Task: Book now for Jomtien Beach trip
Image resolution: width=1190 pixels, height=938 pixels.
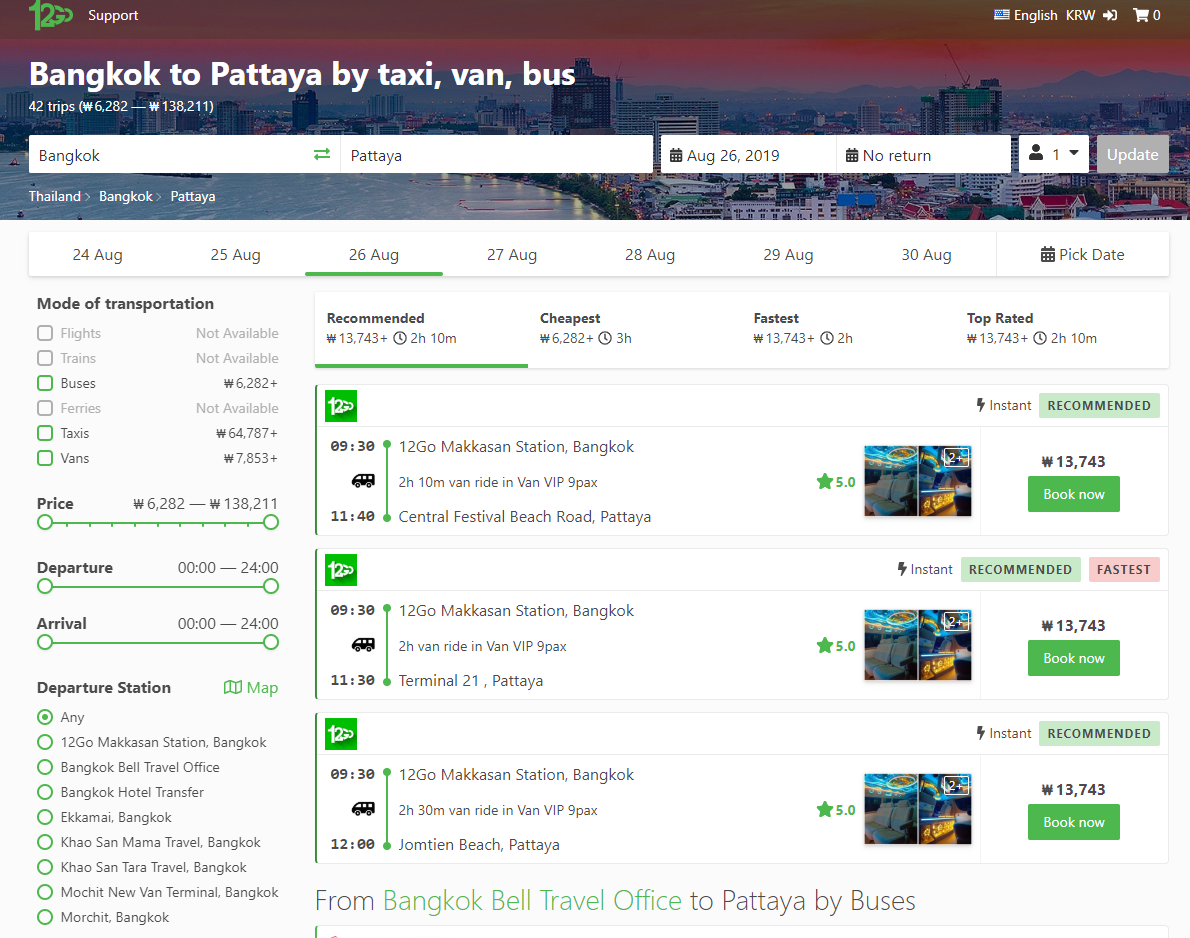Action: (1074, 822)
